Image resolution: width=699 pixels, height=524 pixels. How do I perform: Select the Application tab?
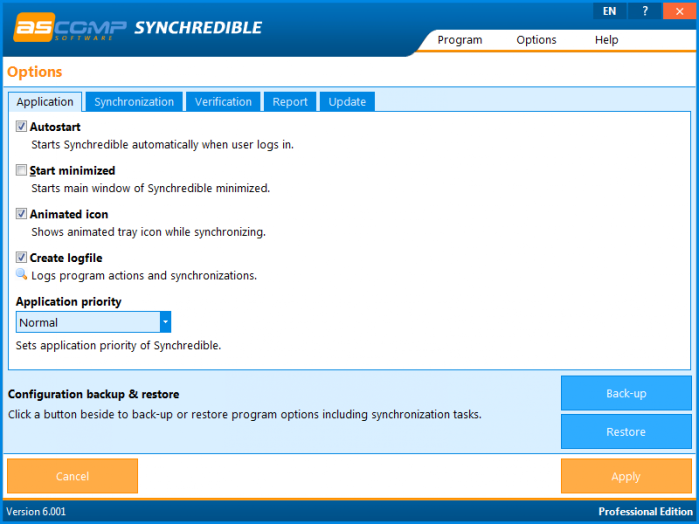click(x=45, y=102)
